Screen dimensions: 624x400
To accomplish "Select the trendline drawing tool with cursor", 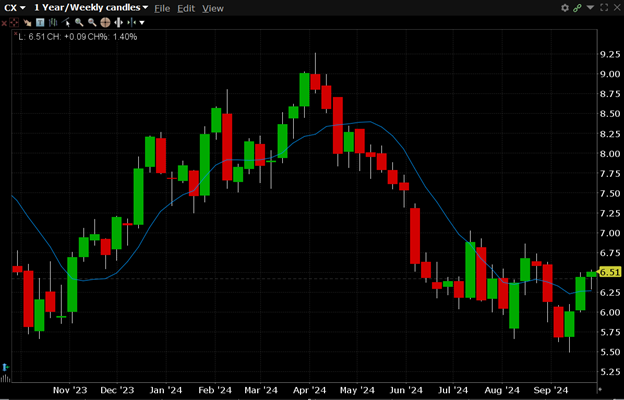I will click(x=66, y=23).
